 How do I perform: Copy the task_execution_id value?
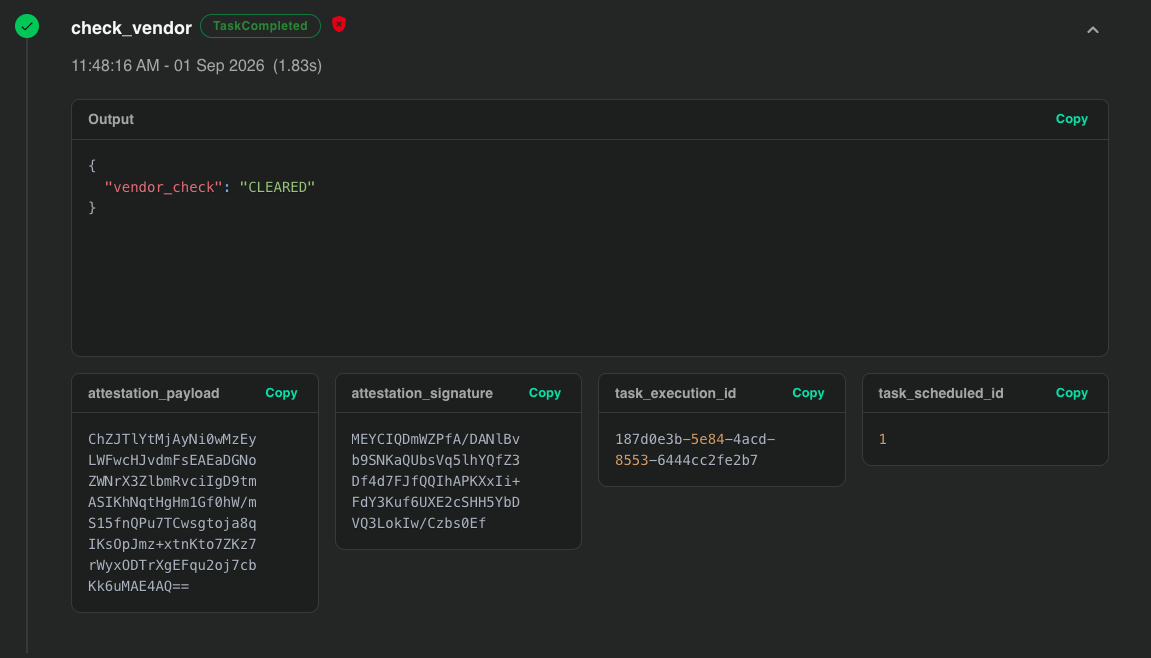click(808, 393)
